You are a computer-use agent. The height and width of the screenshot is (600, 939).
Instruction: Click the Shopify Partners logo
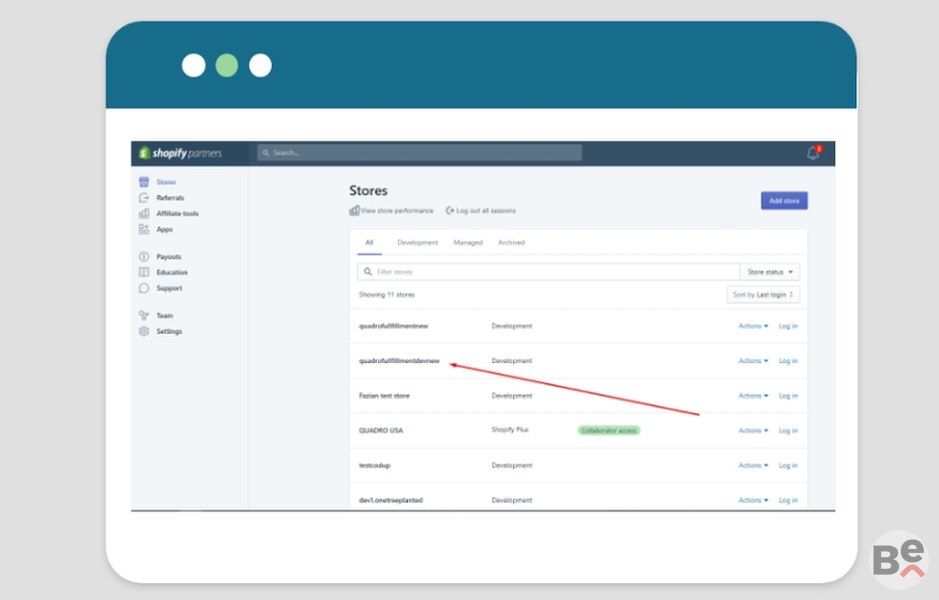(180, 153)
